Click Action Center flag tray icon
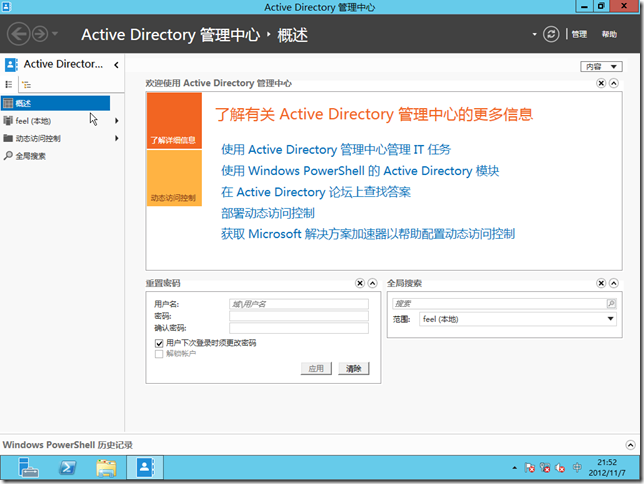Screen dimensions: 644x484 529,468
